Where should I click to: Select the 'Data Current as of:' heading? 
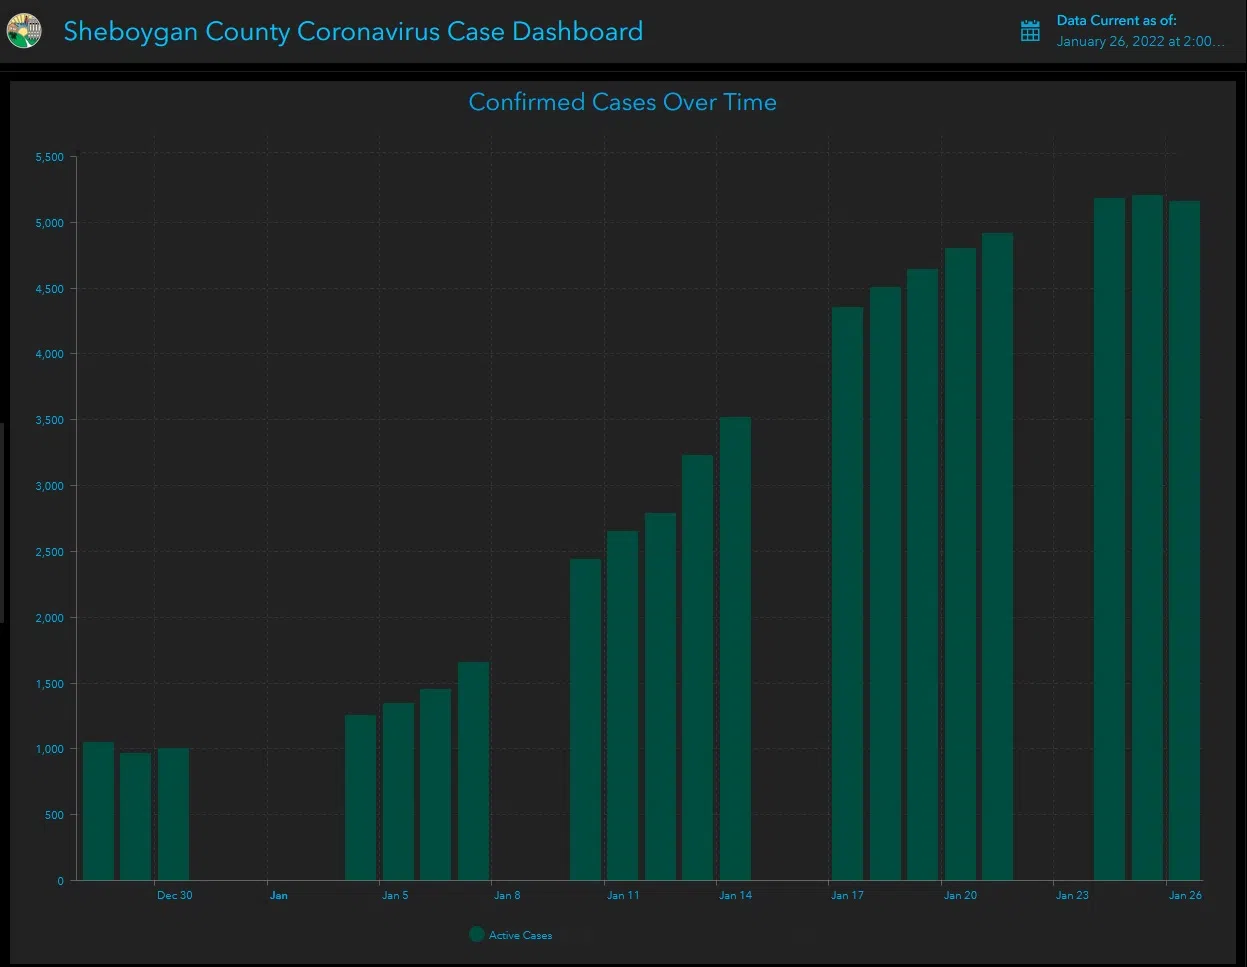1116,20
